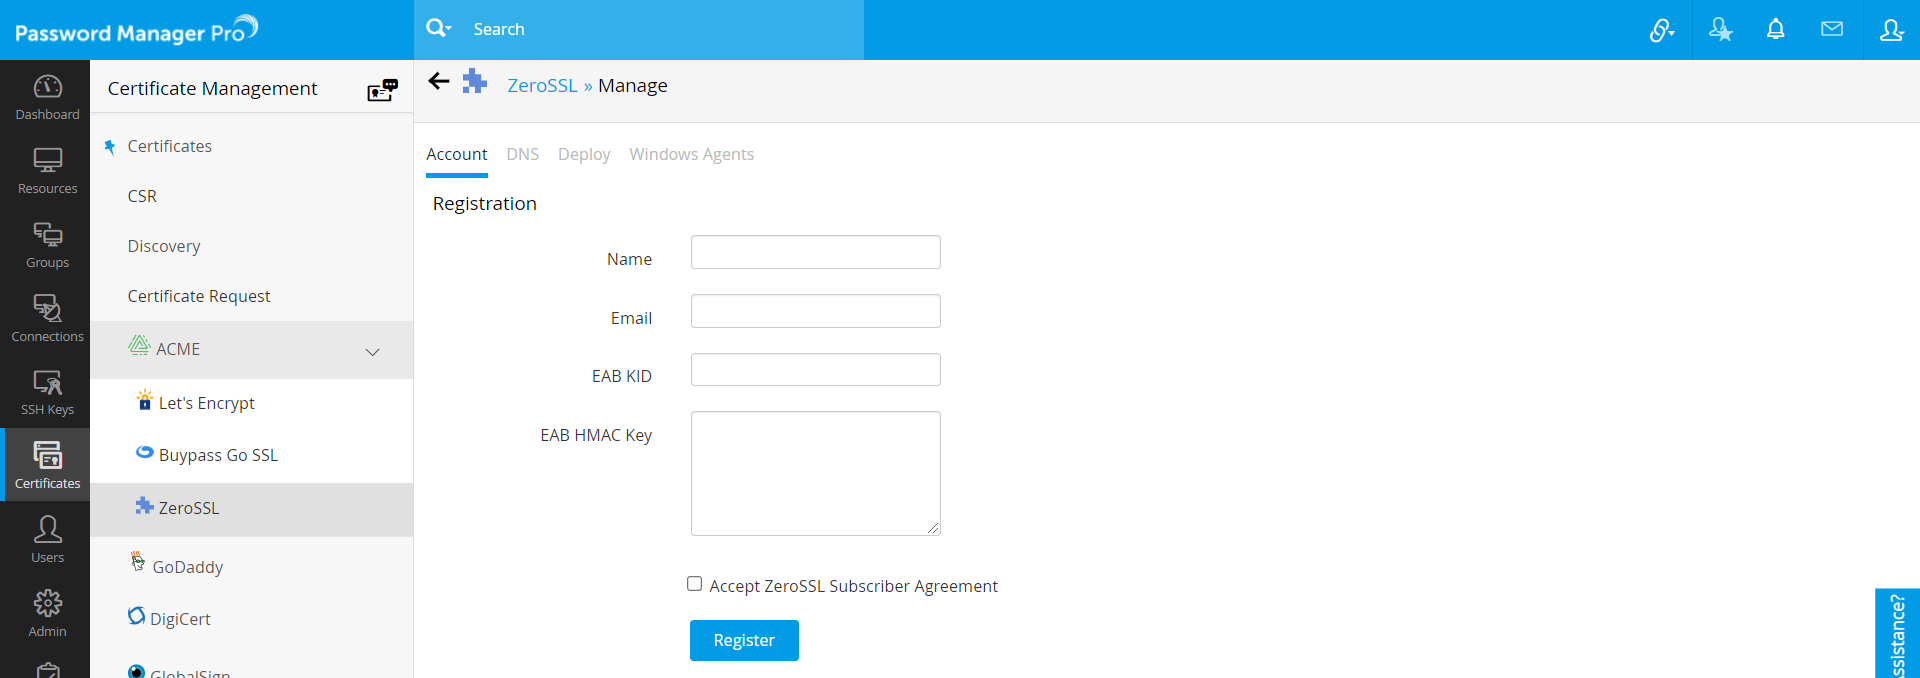Click the GoDaddy logo icon
The width and height of the screenshot is (1920, 678).
(138, 562)
